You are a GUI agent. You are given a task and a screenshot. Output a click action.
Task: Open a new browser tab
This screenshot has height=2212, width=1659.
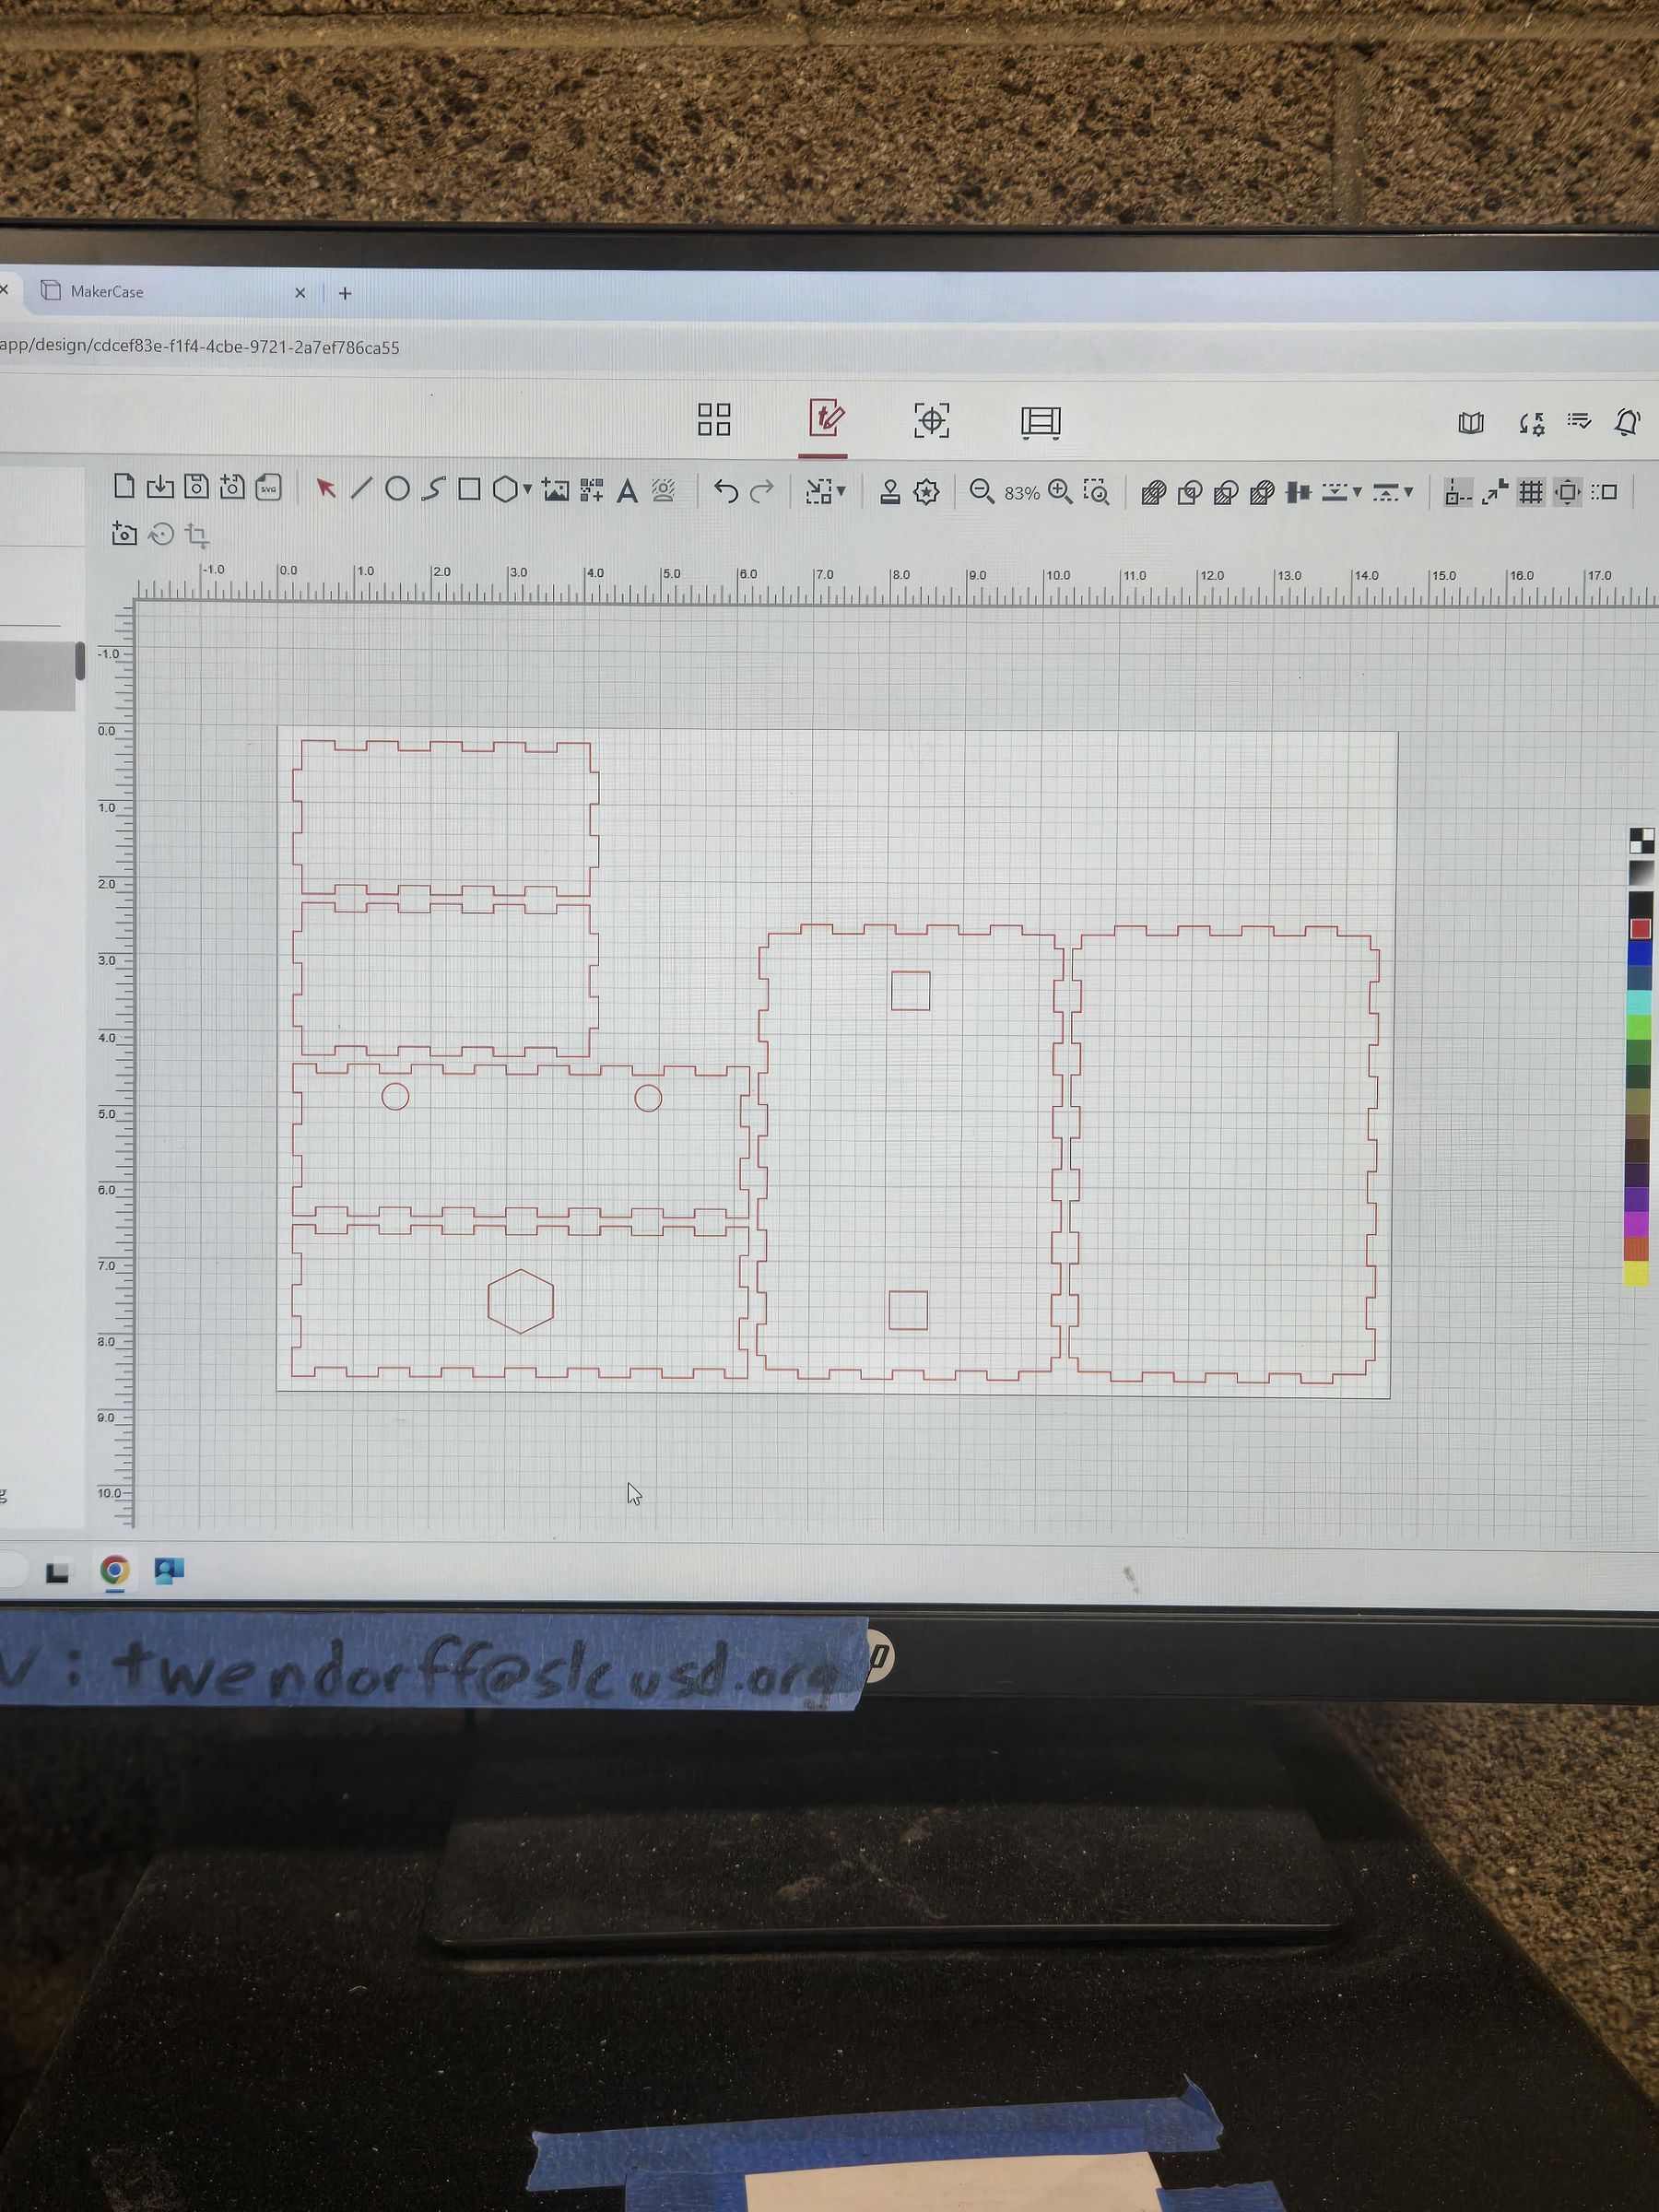(x=345, y=293)
